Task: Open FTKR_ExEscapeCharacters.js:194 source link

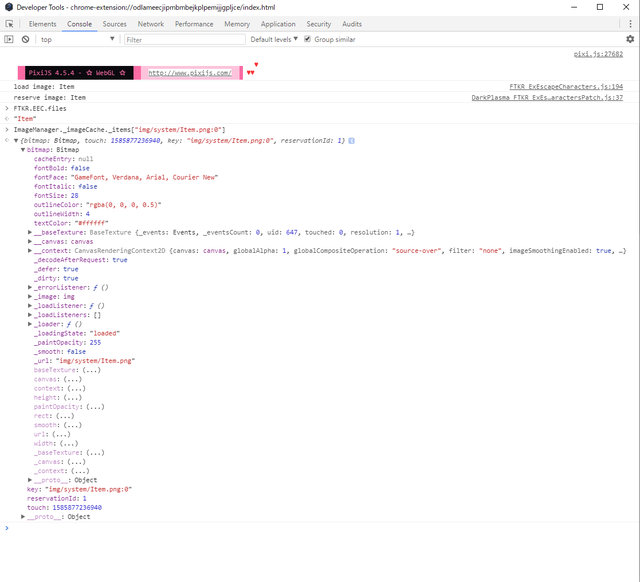Action: click(x=566, y=87)
